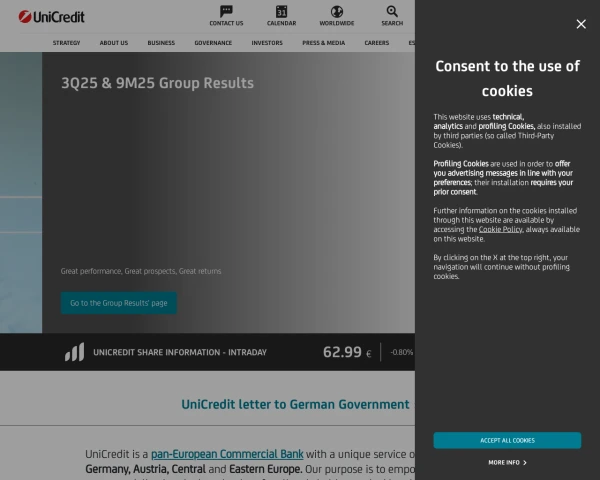
Task: Open the About Us menu
Action: pyautogui.click(x=114, y=43)
